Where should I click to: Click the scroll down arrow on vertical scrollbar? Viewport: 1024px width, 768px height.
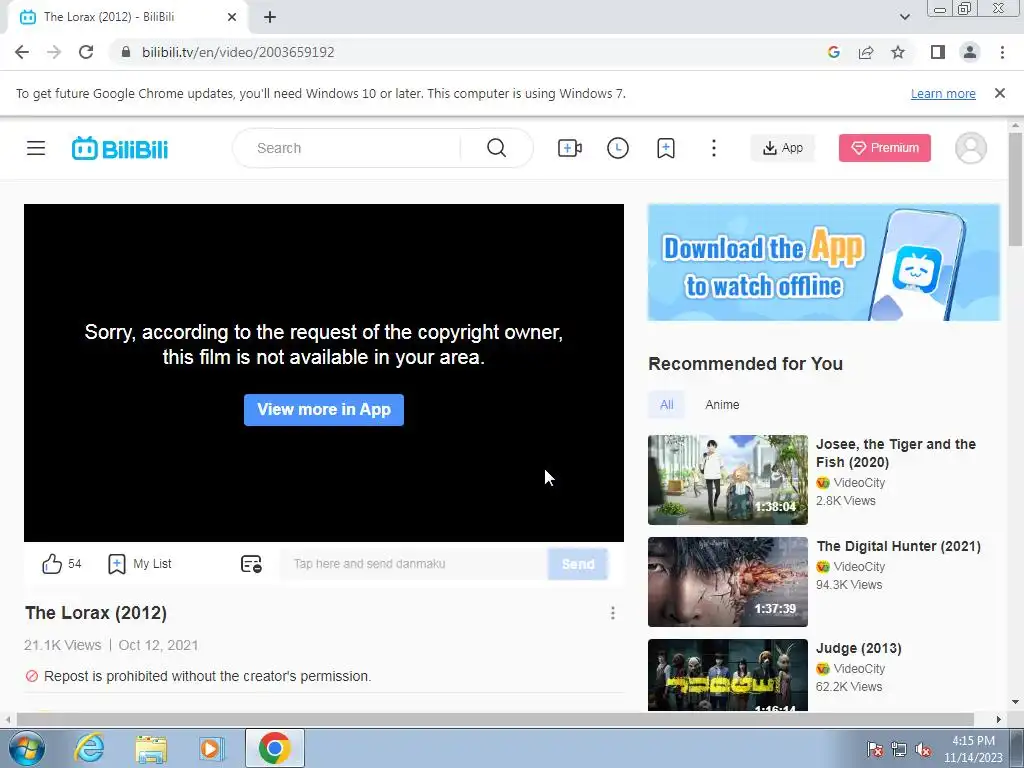coord(1016,702)
